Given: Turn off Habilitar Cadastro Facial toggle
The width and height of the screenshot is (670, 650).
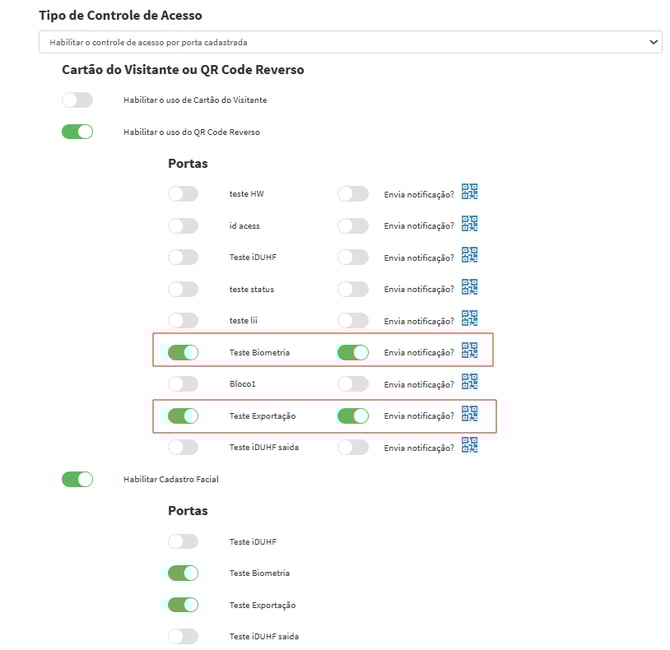Looking at the screenshot, I should 77,479.
